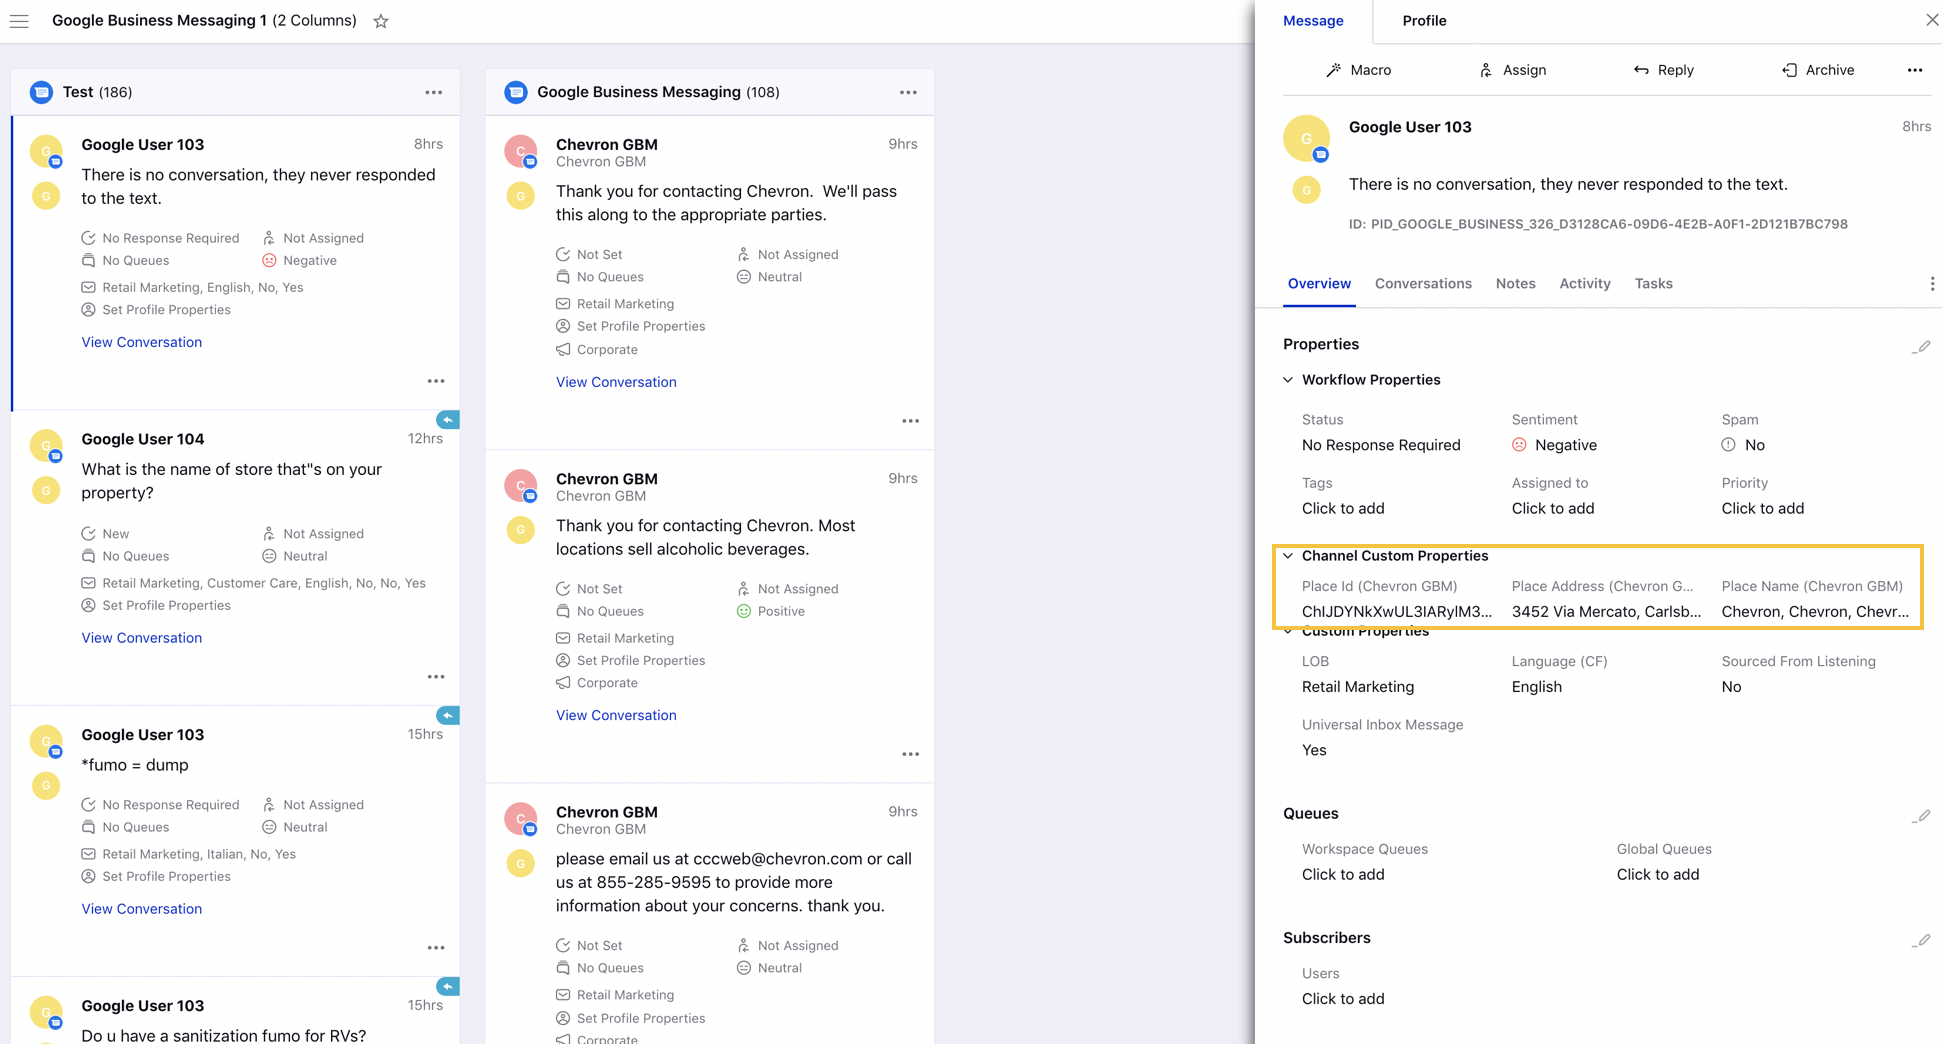View Conversation for Google User 104 message

[141, 638]
